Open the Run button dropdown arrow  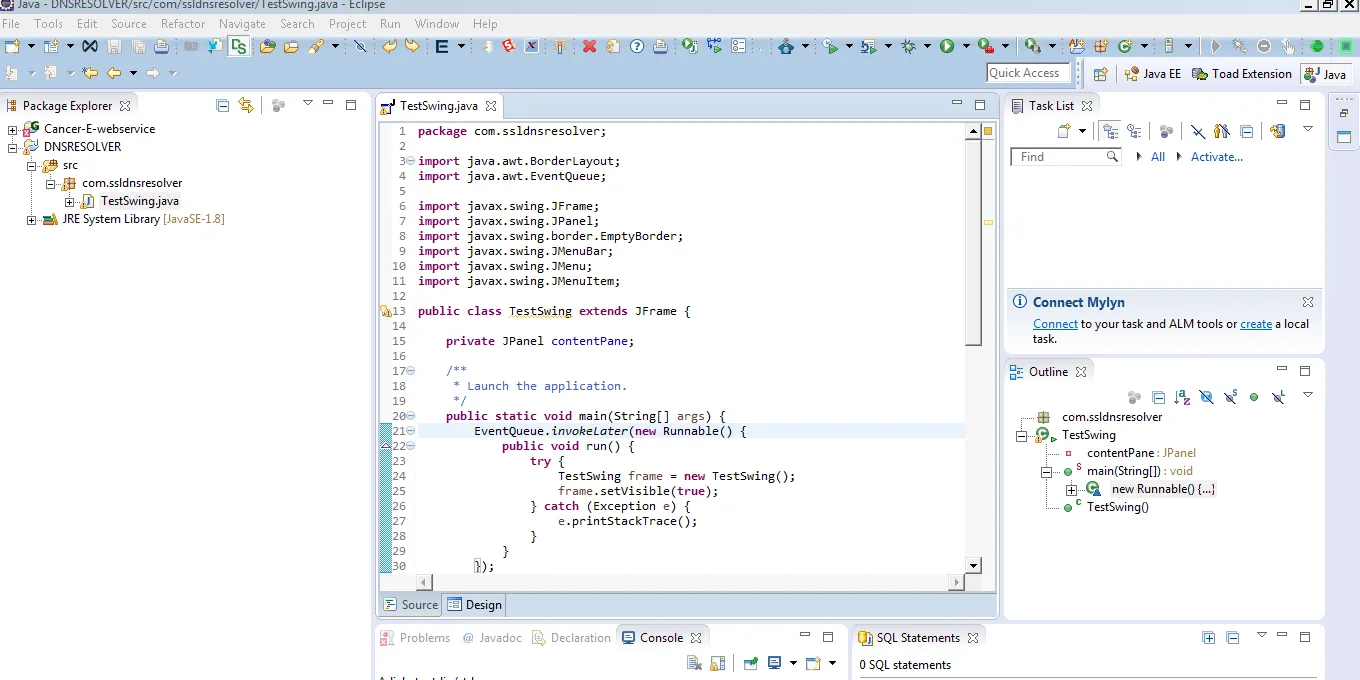point(965,46)
